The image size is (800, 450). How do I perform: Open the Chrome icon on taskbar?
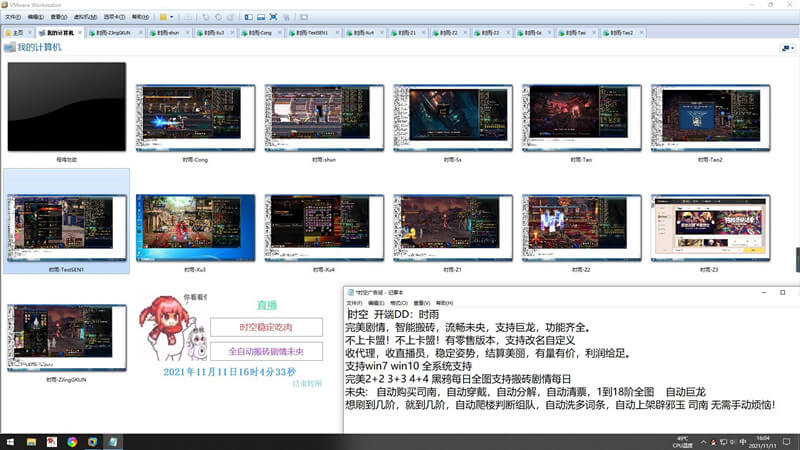pos(72,442)
